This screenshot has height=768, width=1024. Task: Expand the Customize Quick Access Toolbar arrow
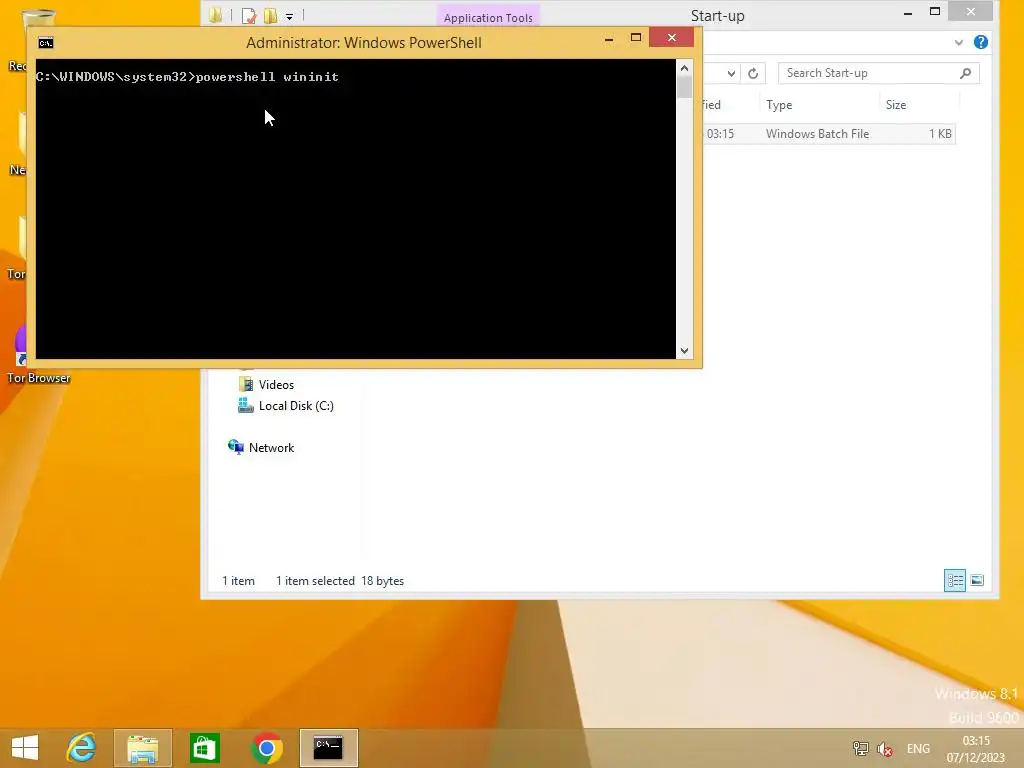coord(289,16)
